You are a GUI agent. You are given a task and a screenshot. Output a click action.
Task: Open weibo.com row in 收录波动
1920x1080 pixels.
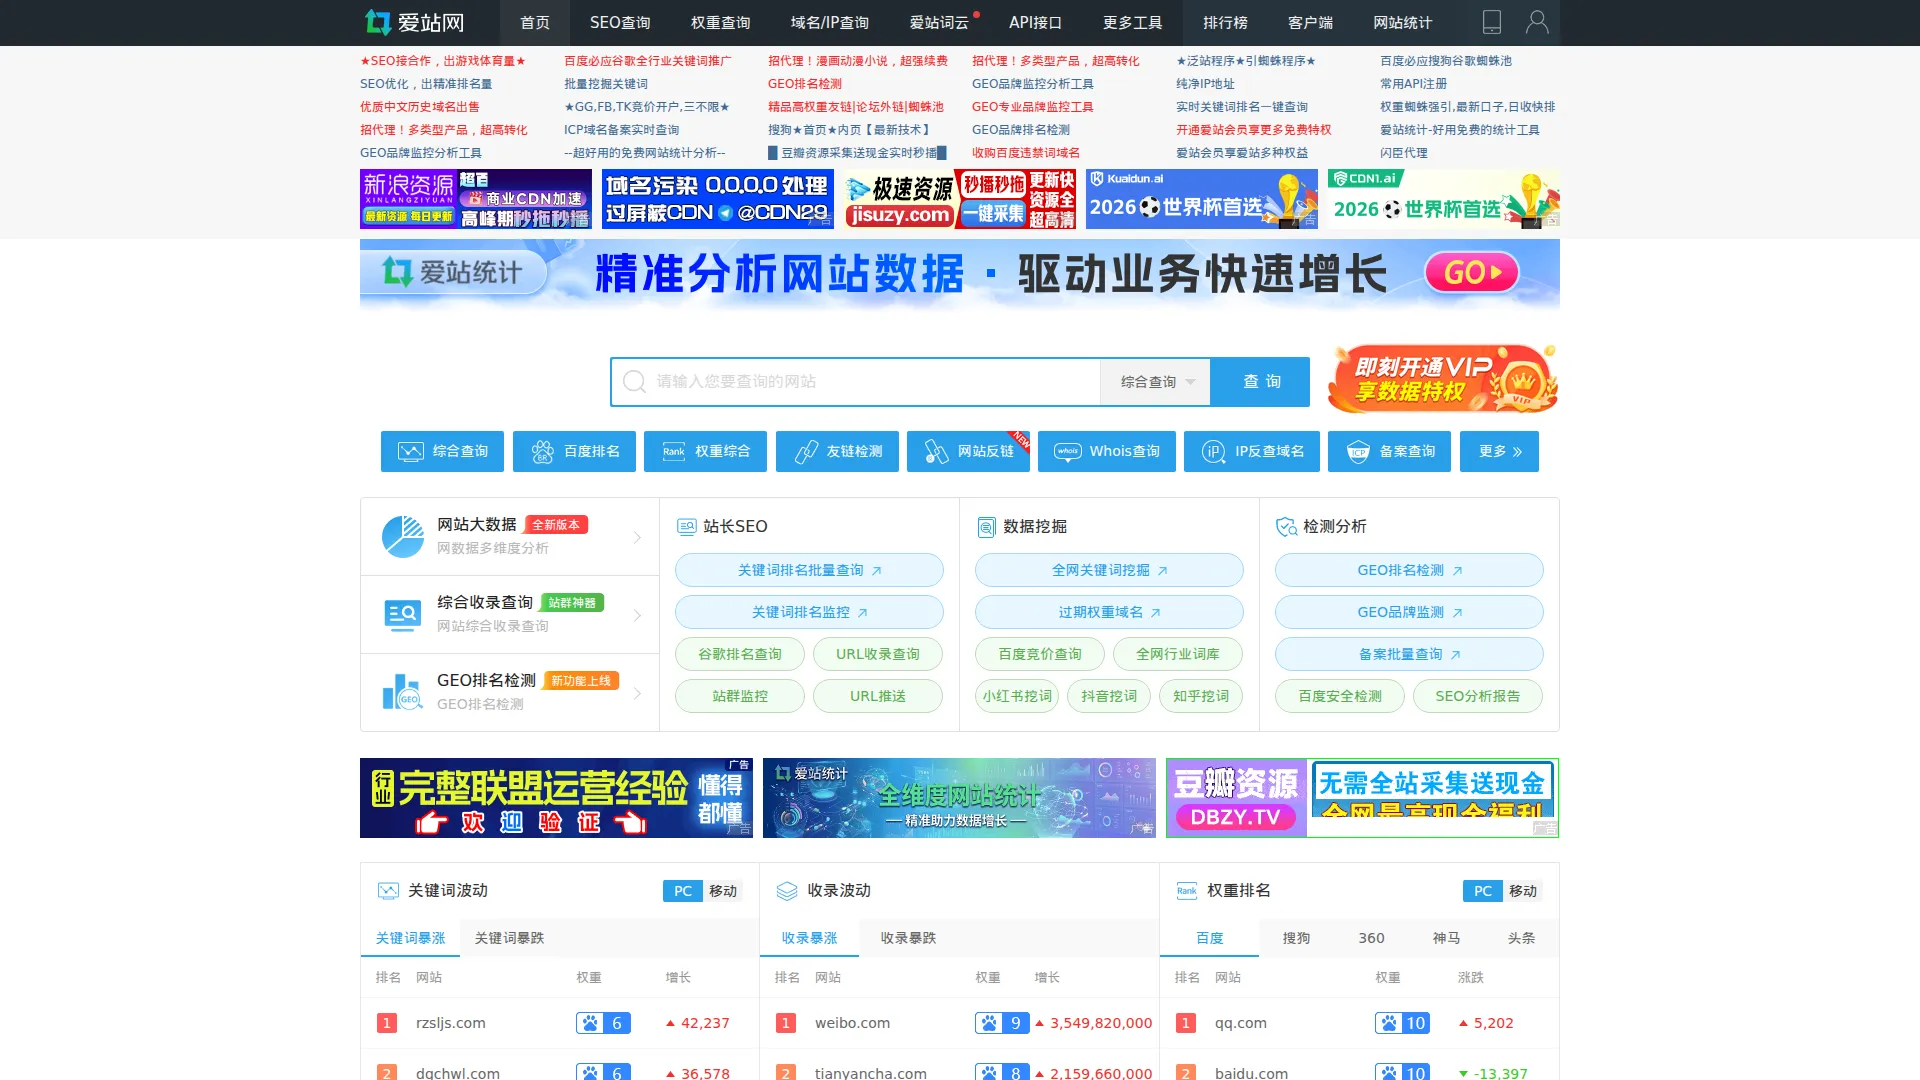(x=960, y=1023)
